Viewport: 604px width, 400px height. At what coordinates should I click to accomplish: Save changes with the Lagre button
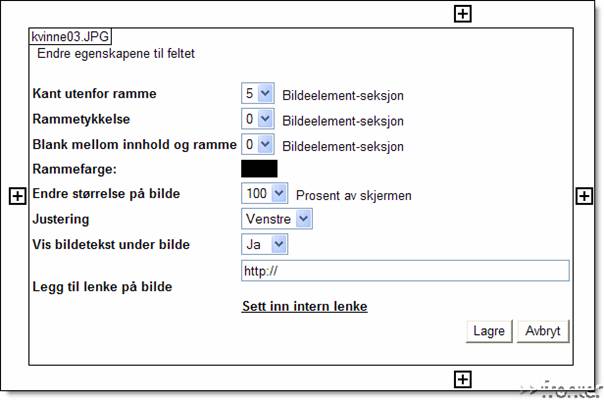pos(489,331)
